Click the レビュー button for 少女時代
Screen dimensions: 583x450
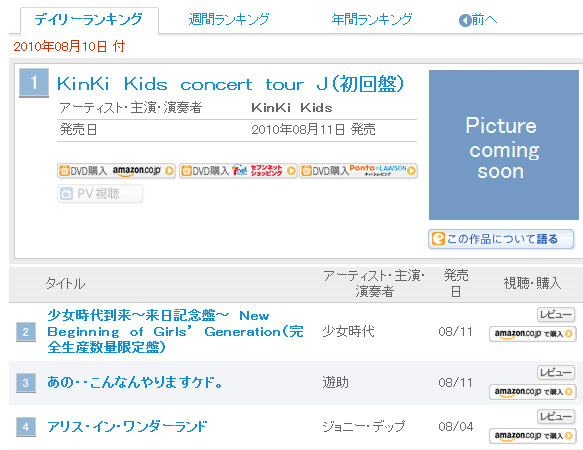pyautogui.click(x=556, y=315)
